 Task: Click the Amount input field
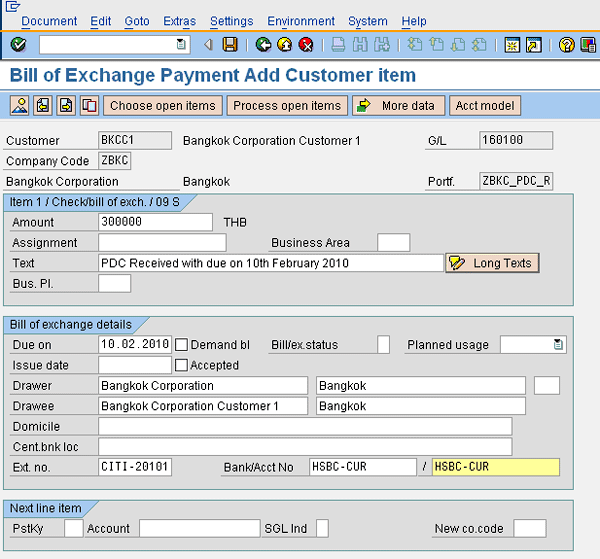(x=155, y=222)
